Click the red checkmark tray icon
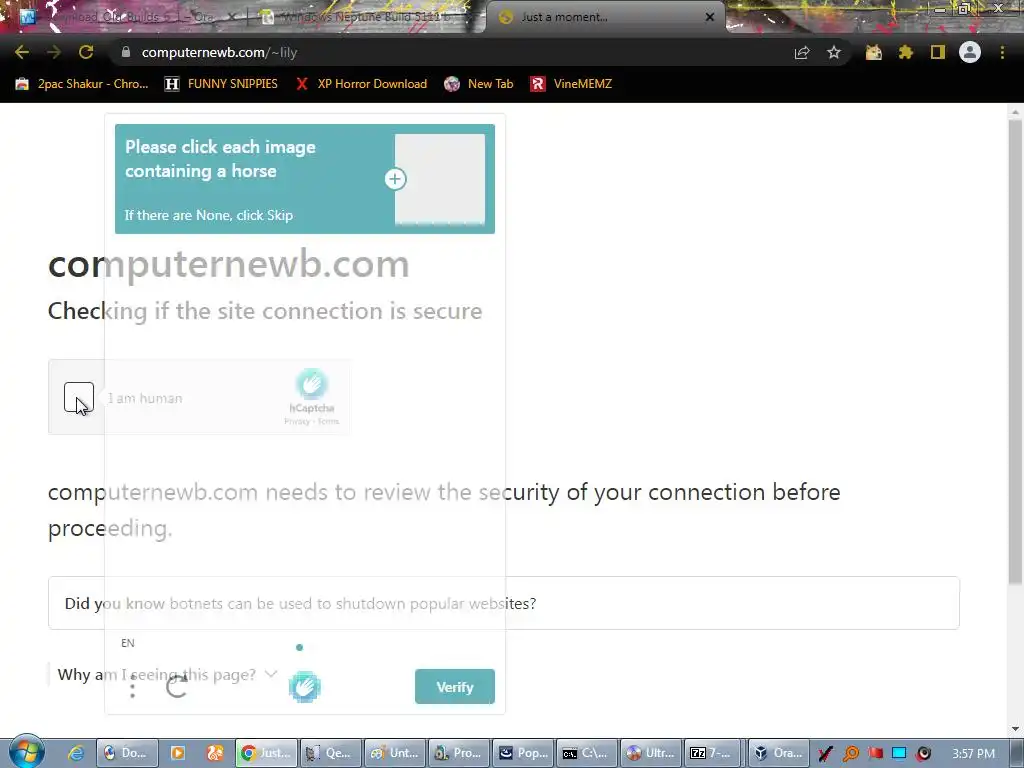This screenshot has width=1024, height=768. coord(825,754)
